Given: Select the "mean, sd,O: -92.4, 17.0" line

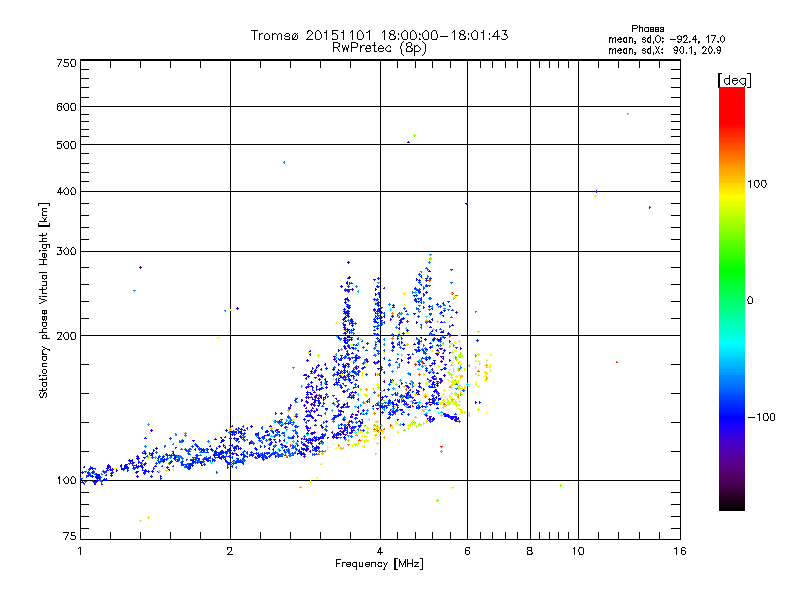Looking at the screenshot, I should tap(666, 39).
